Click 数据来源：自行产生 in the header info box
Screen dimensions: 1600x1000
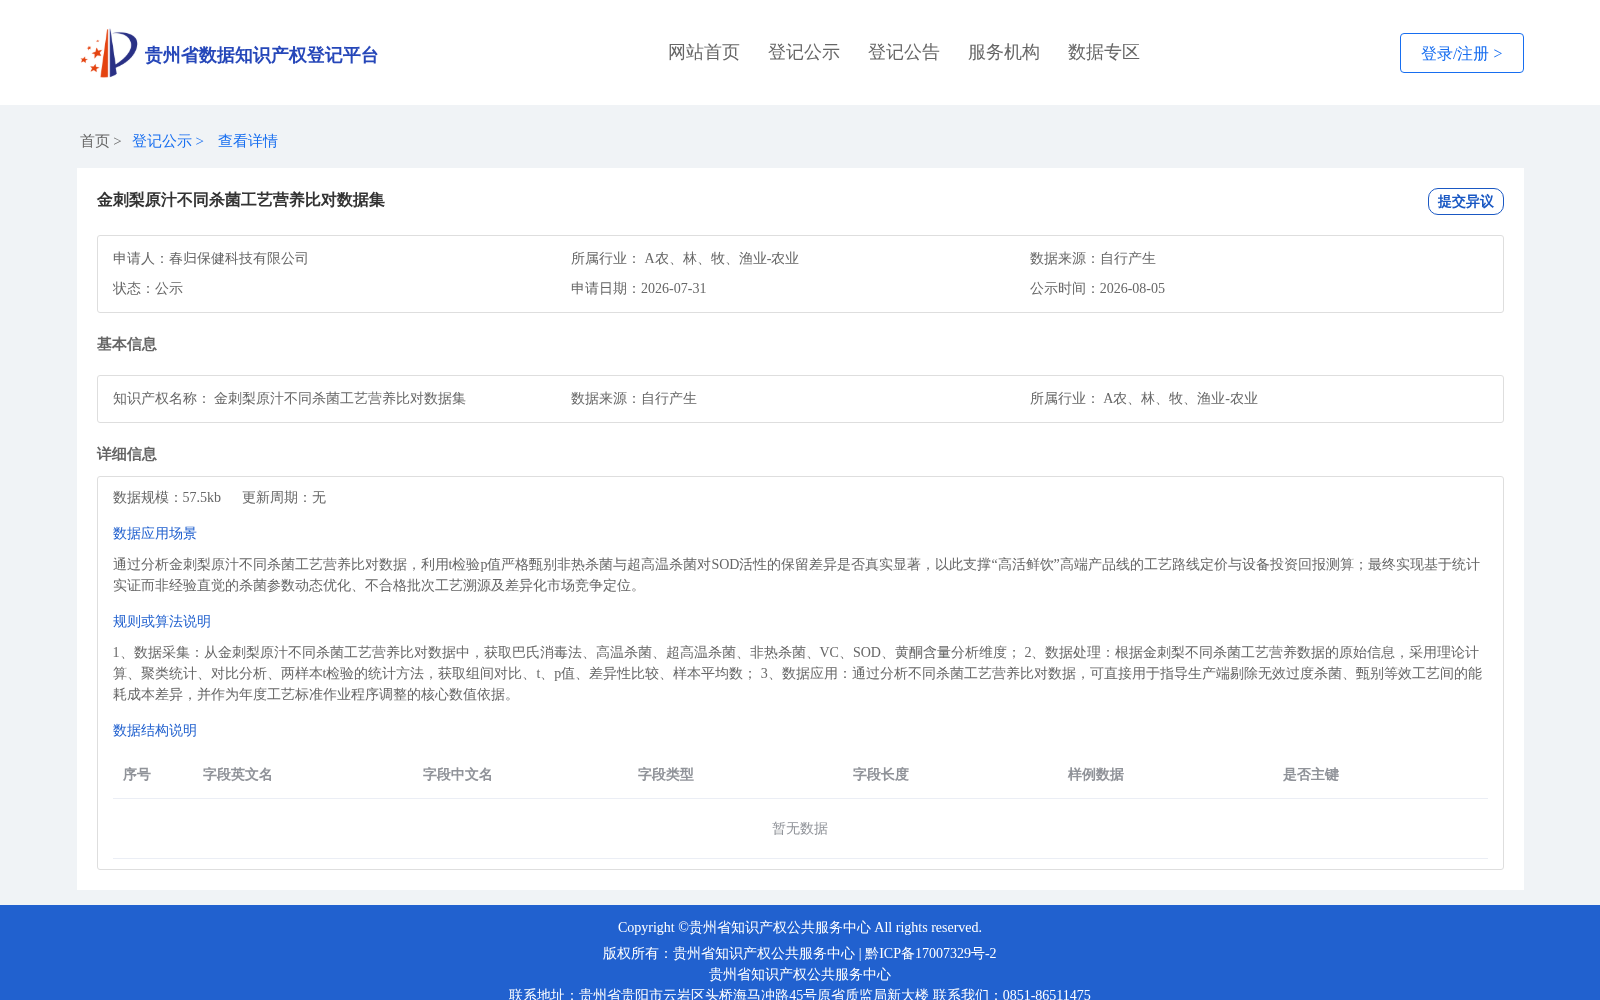(x=1093, y=258)
